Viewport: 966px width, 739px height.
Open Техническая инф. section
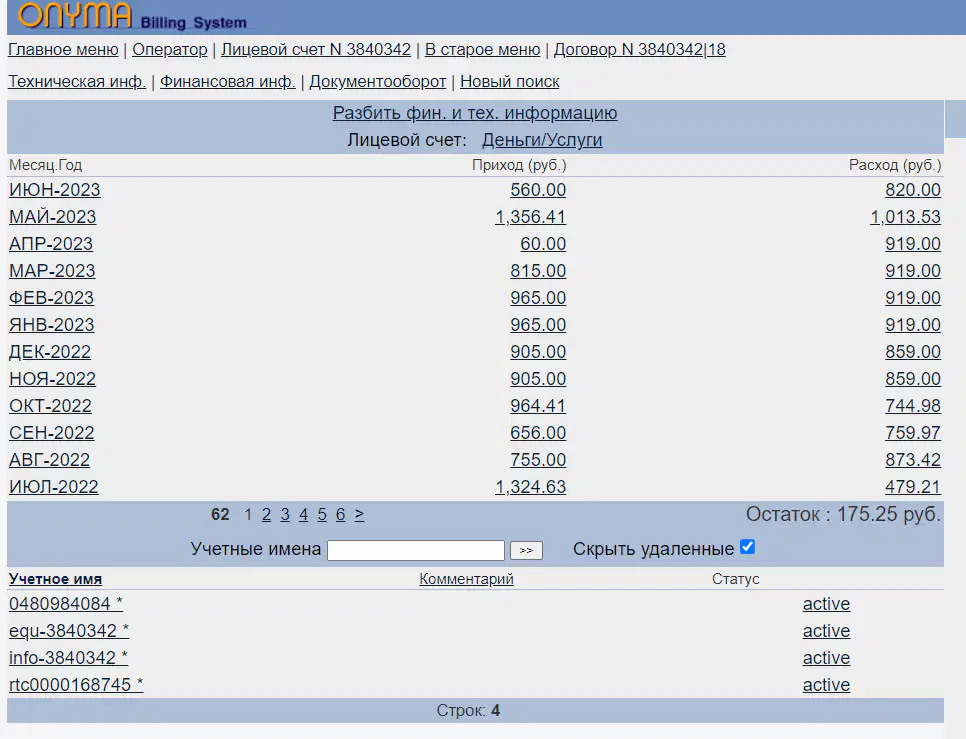tap(77, 81)
